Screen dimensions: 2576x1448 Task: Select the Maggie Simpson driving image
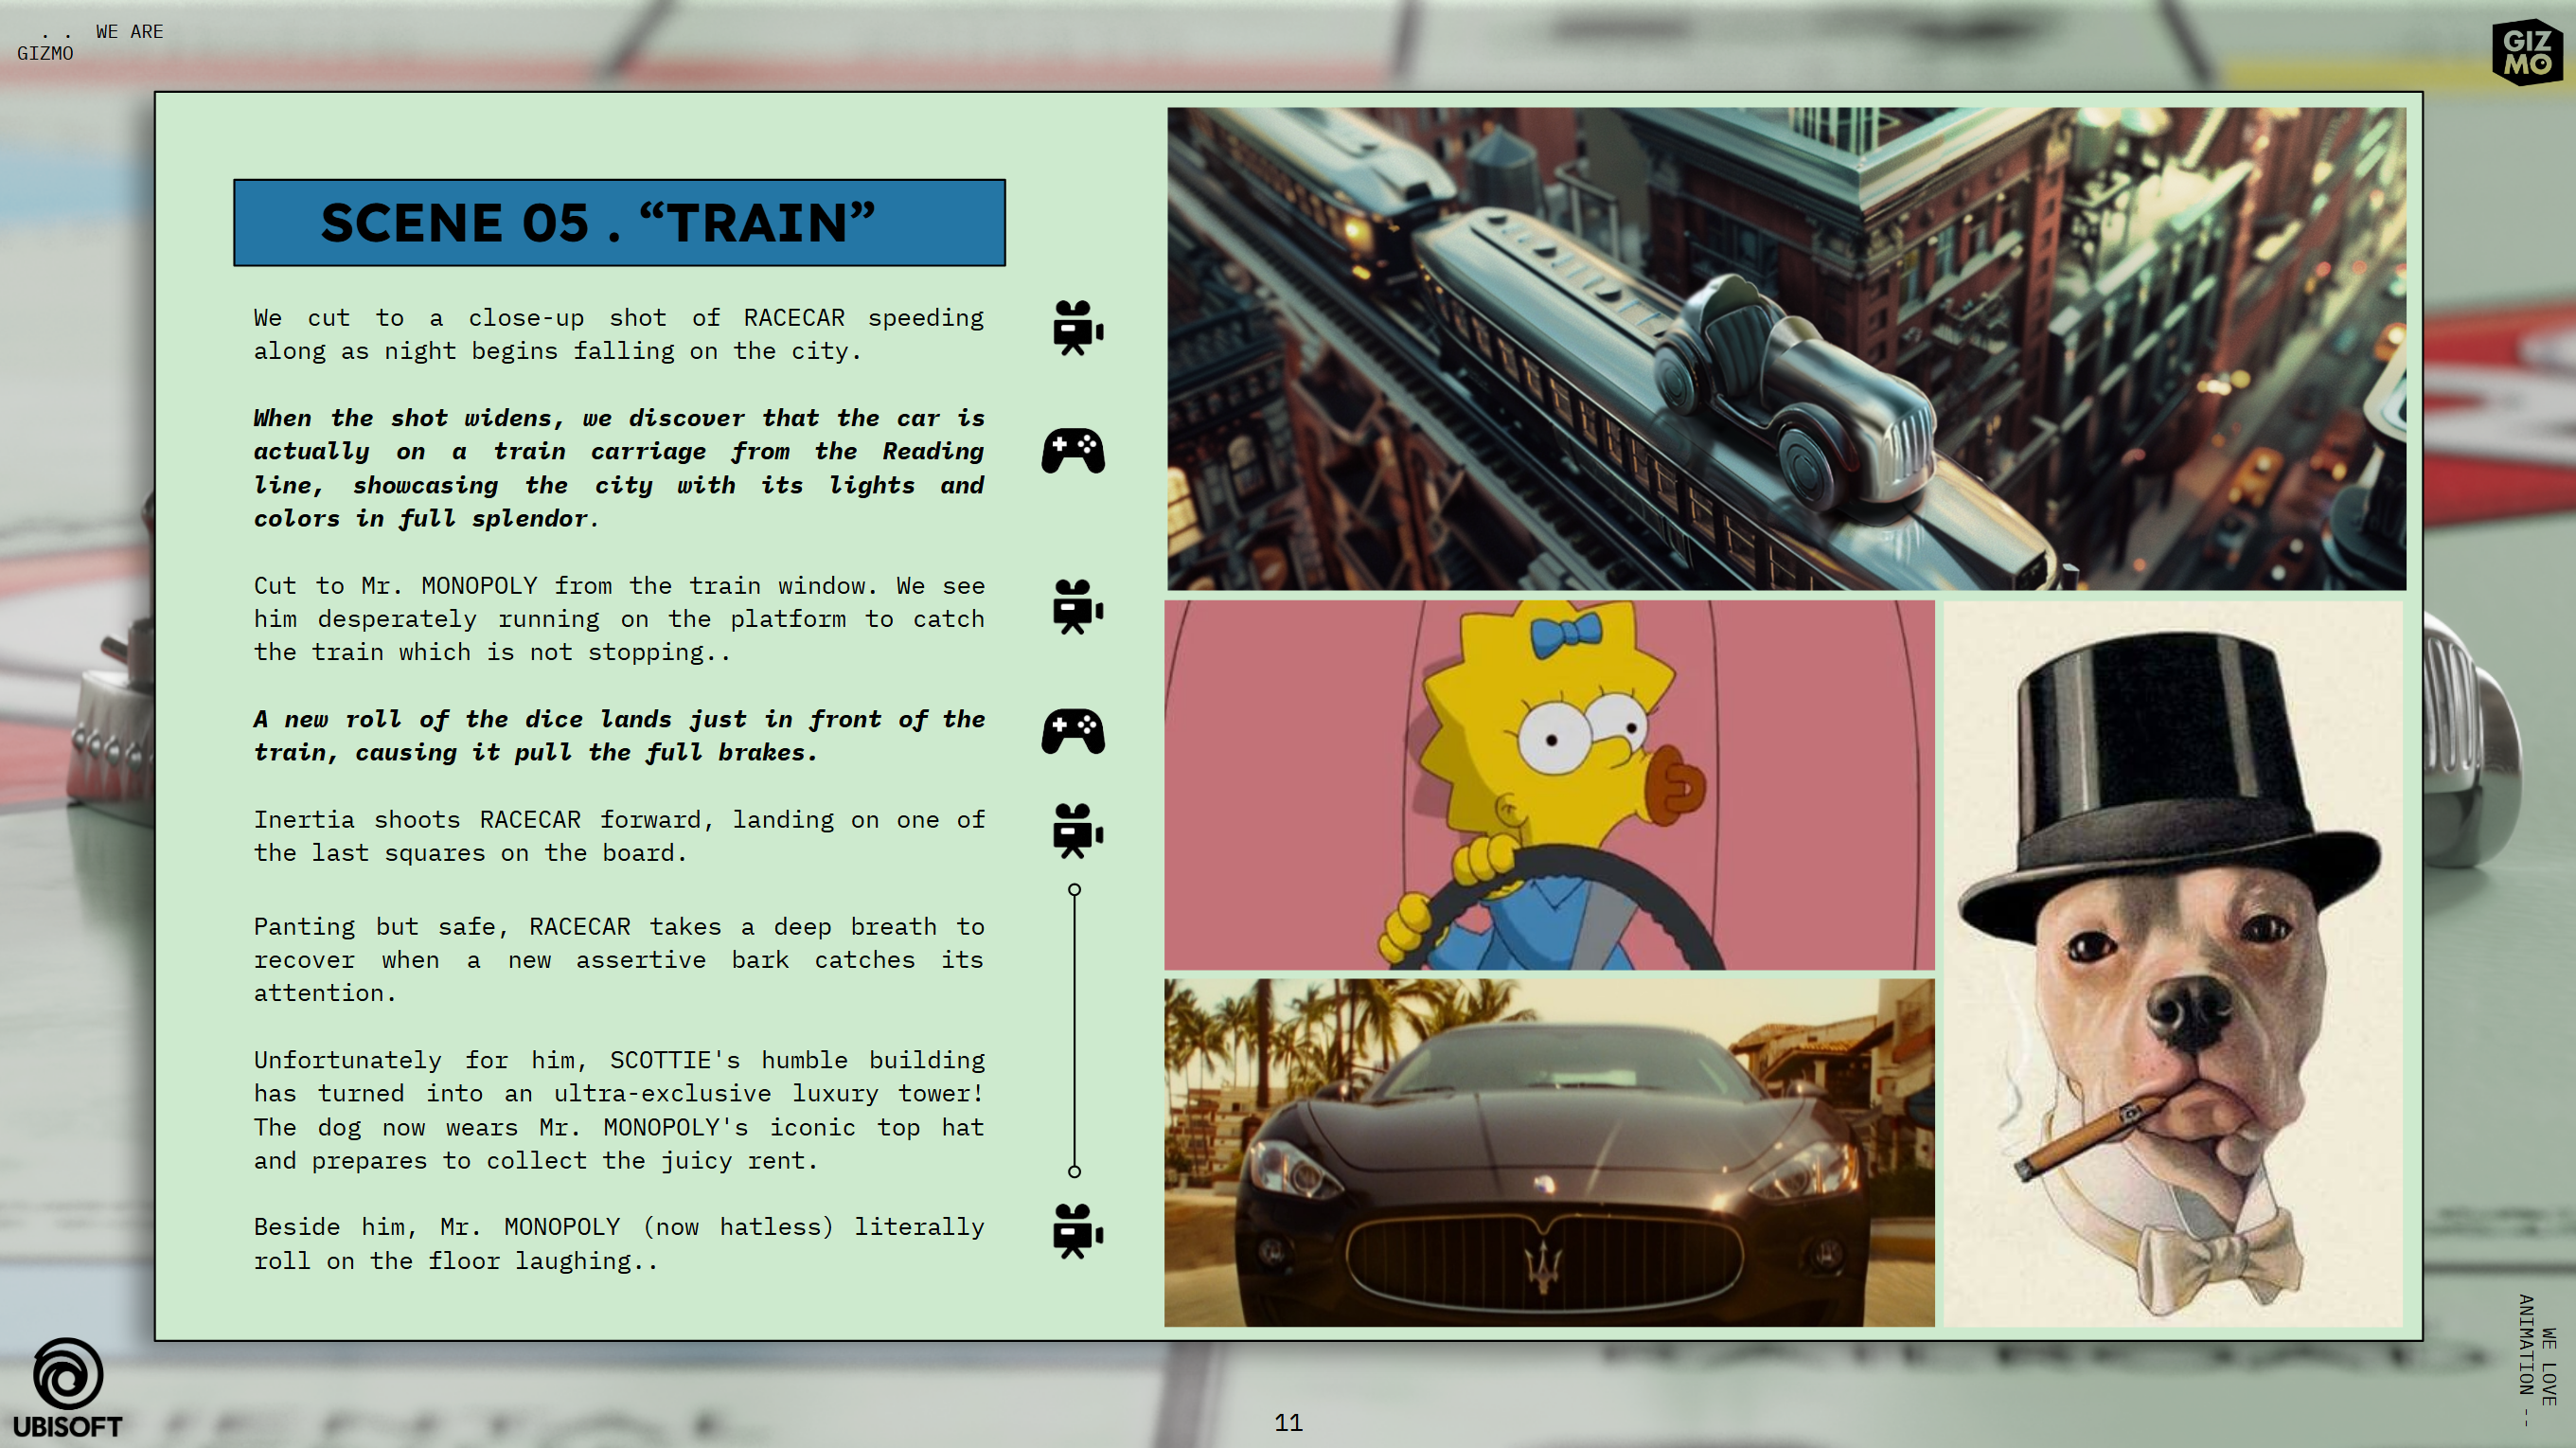pyautogui.click(x=1548, y=784)
